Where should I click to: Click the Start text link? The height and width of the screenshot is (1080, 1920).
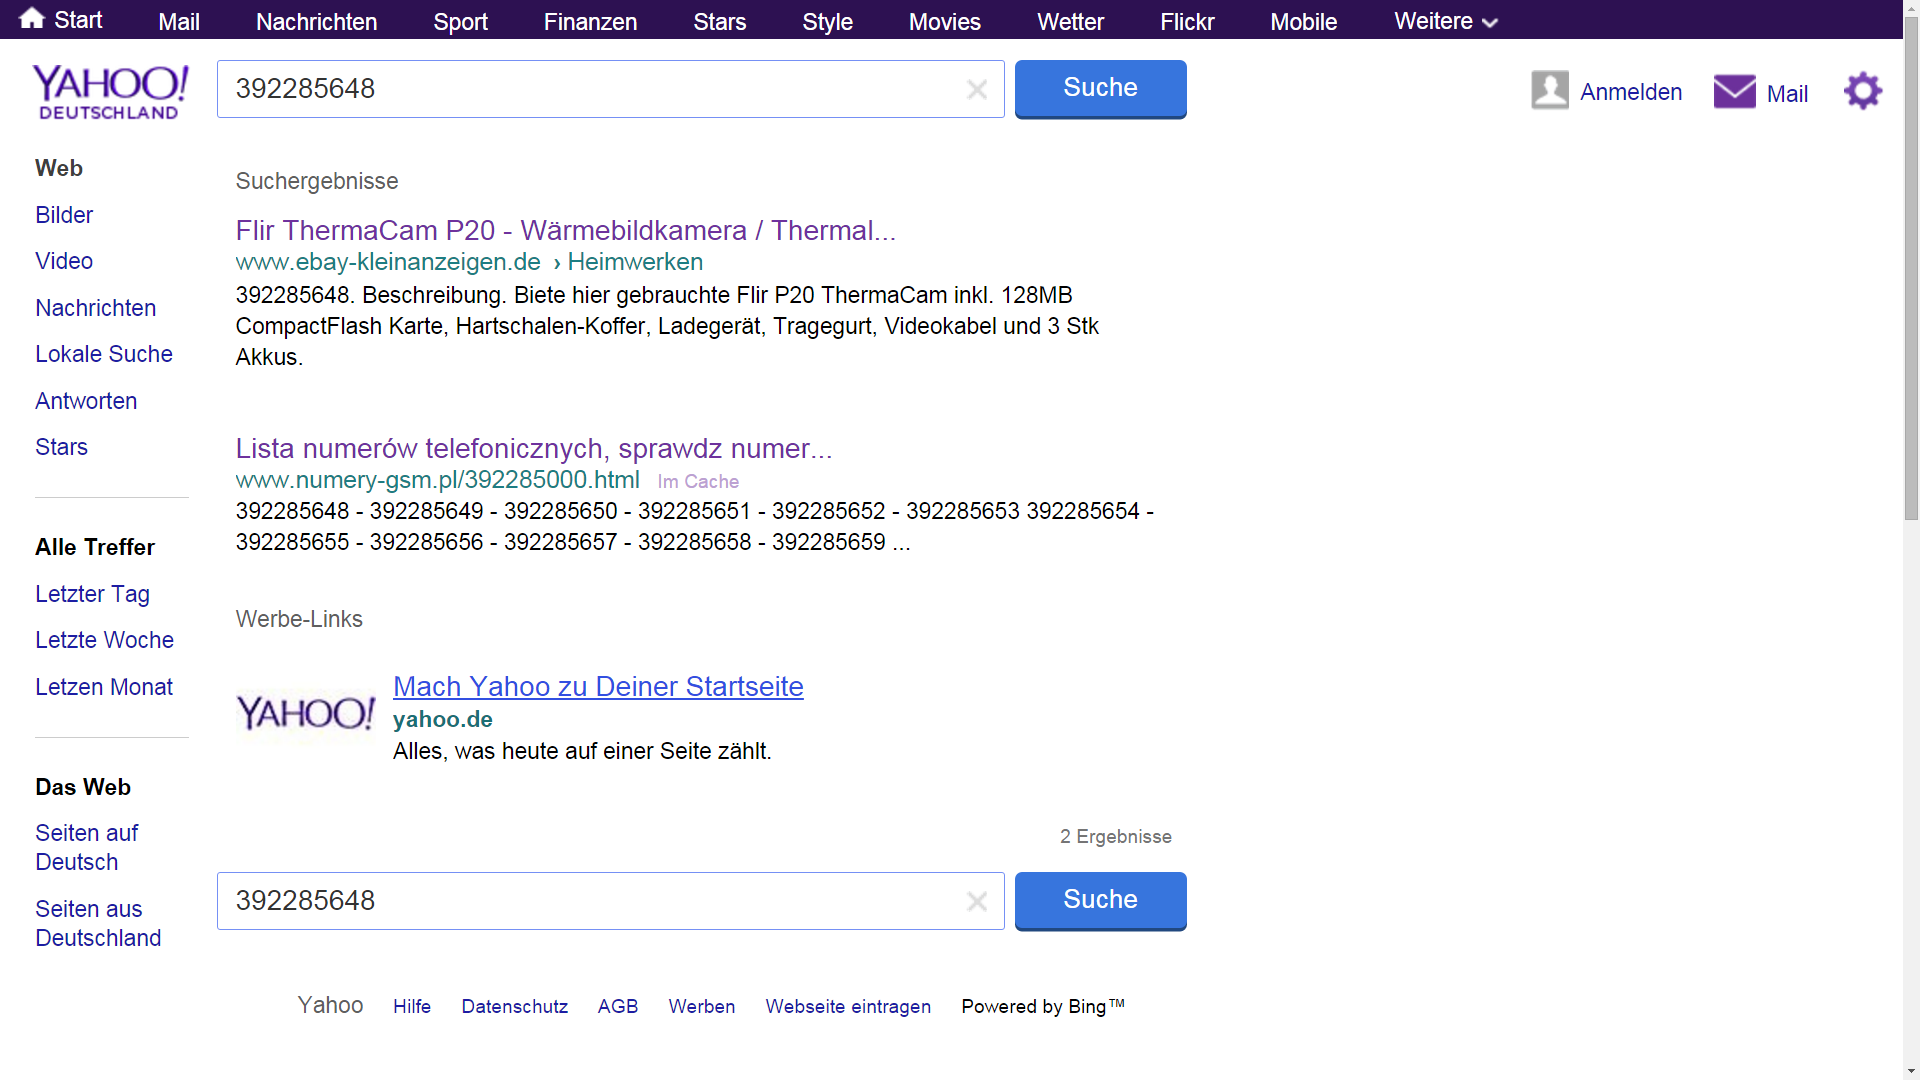[78, 20]
